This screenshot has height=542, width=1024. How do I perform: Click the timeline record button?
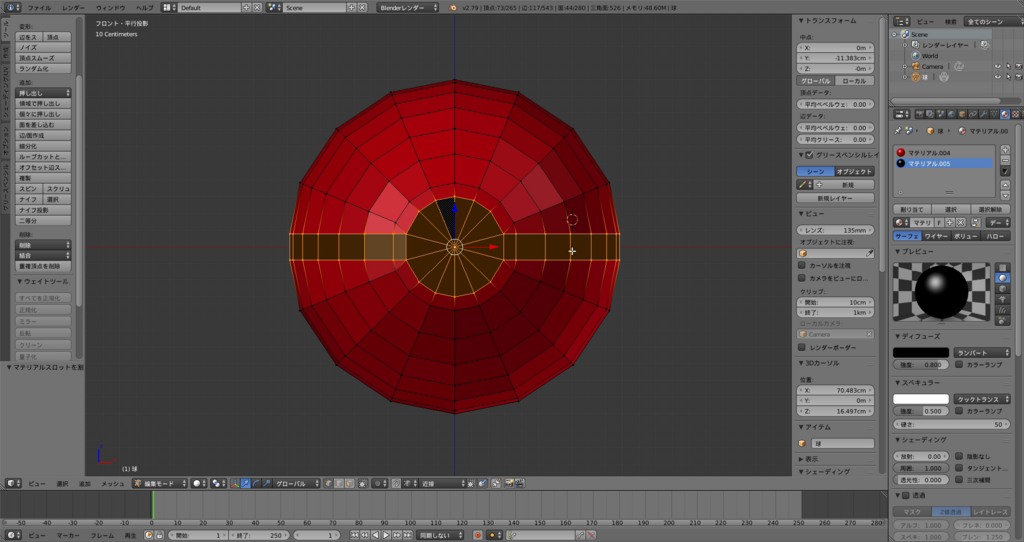pyautogui.click(x=478, y=535)
